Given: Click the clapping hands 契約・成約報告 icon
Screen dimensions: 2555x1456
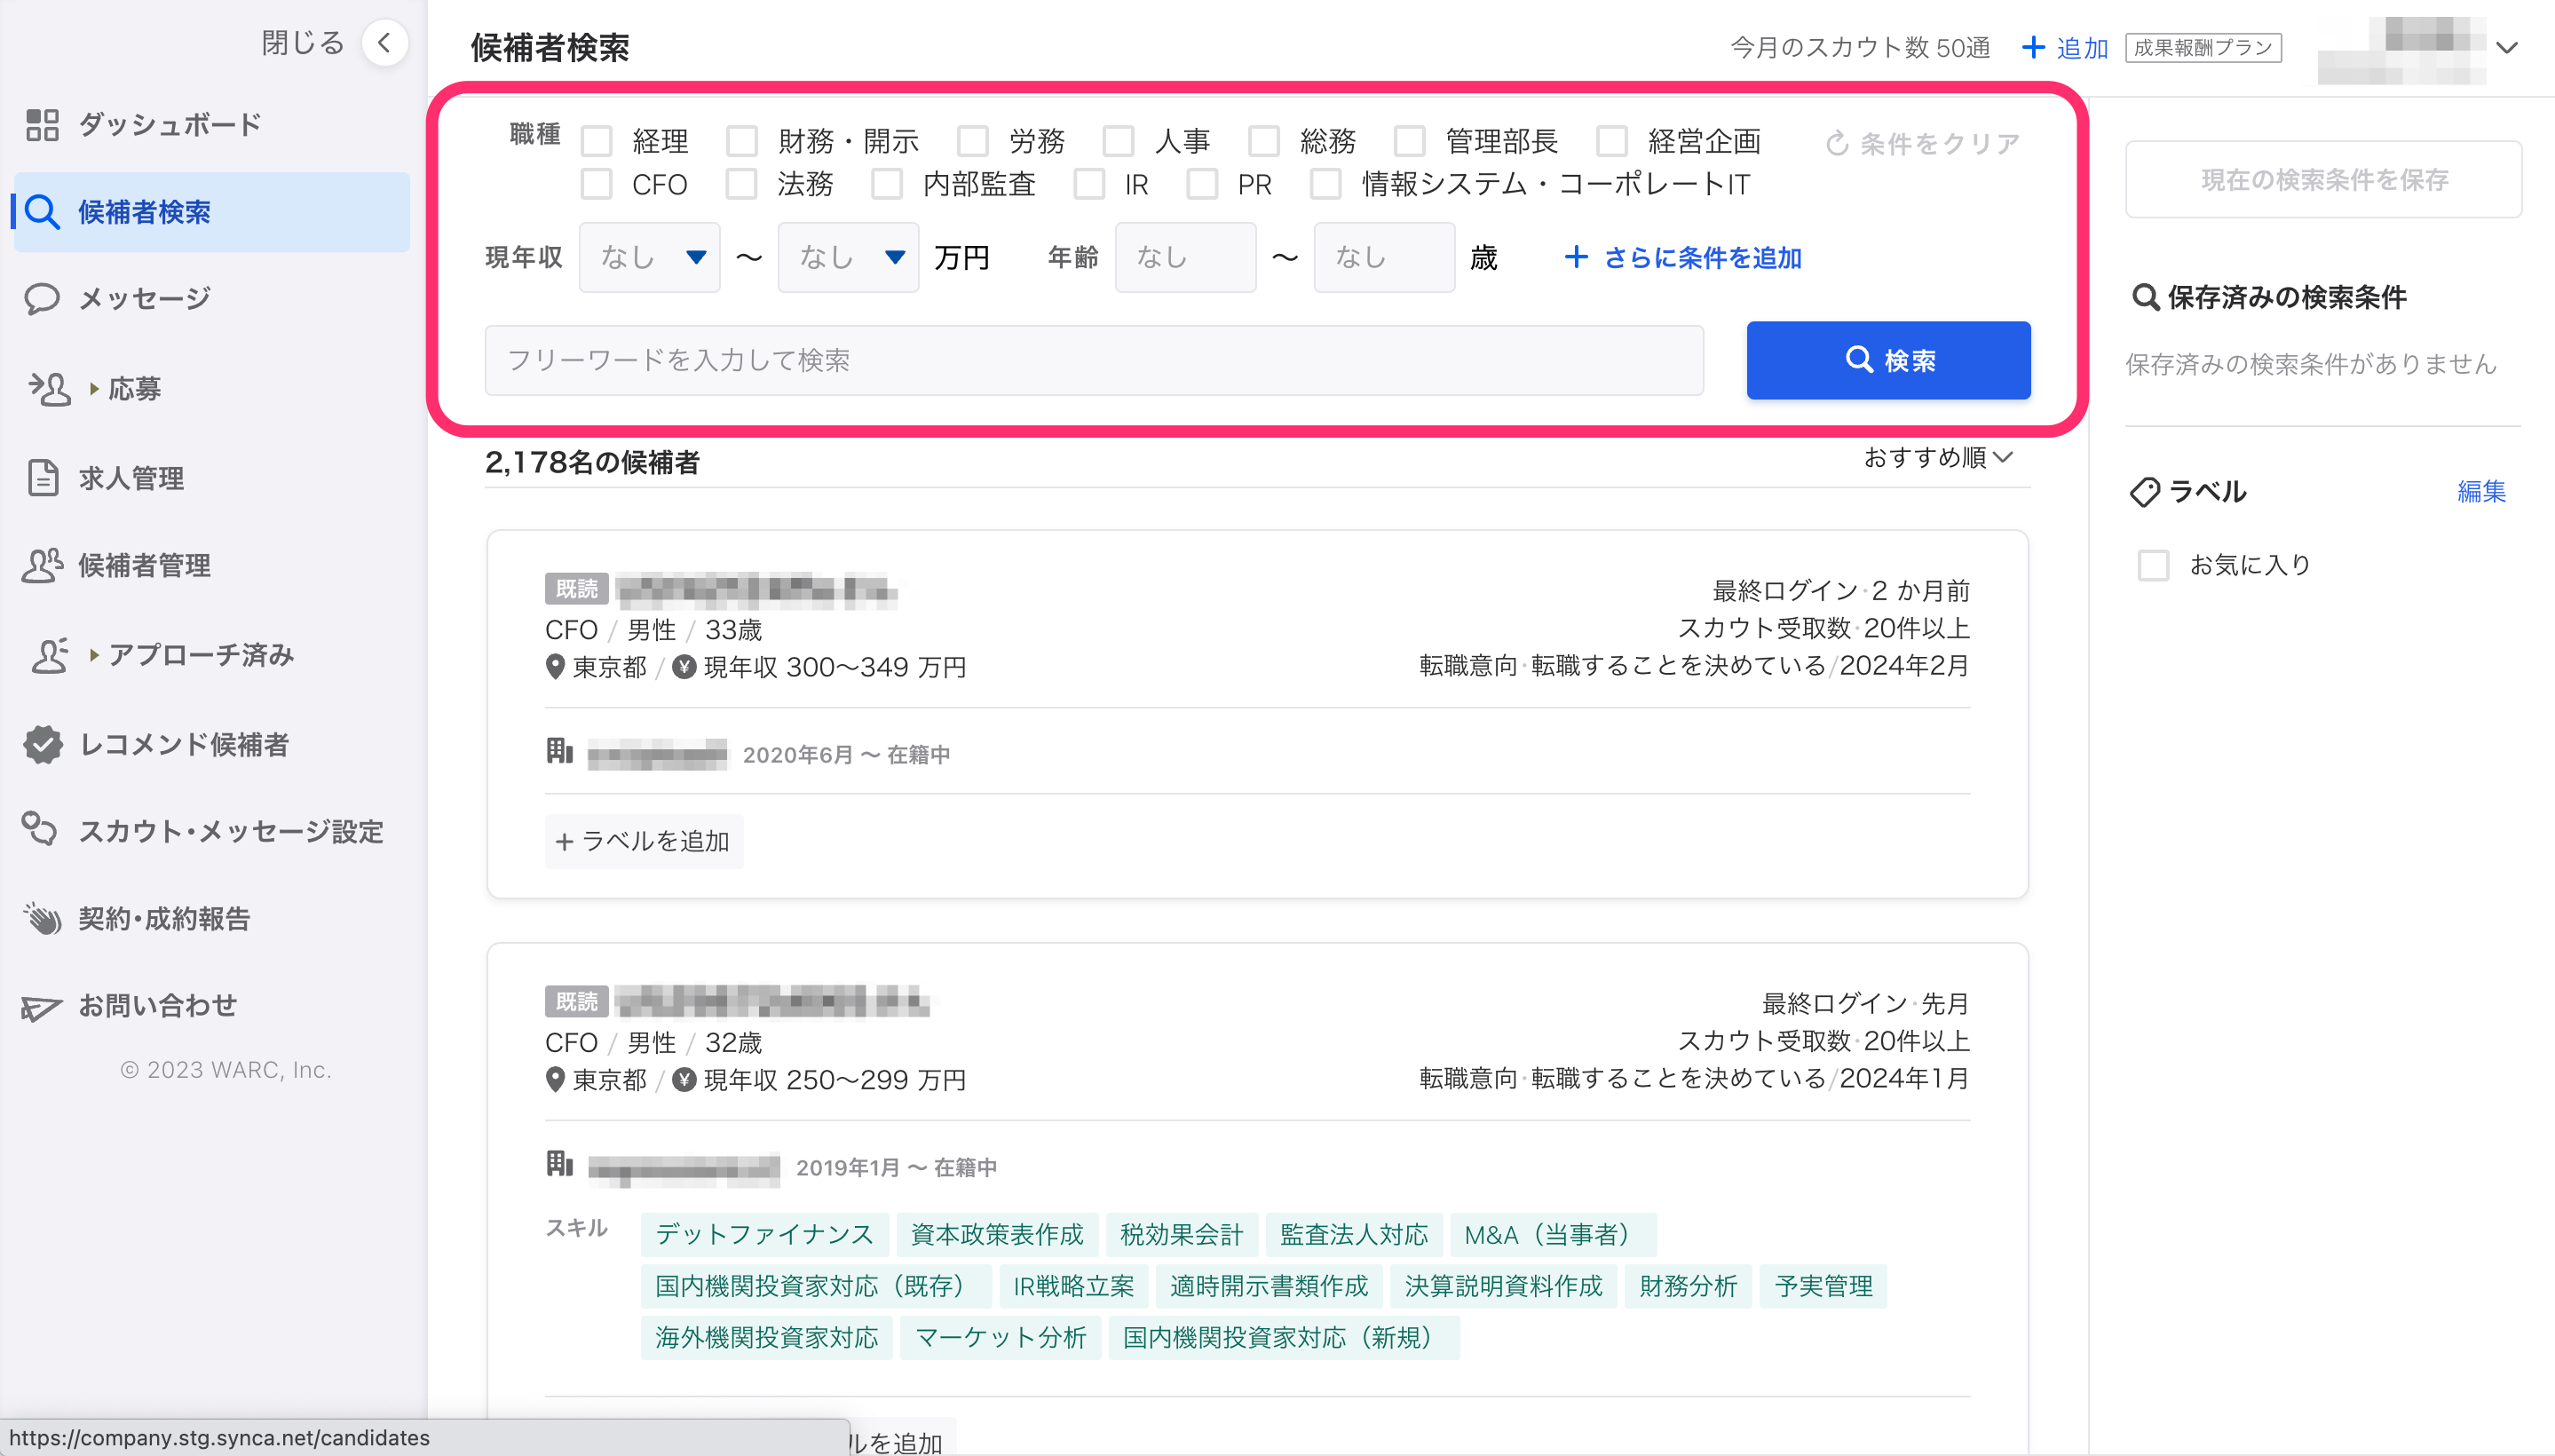Looking at the screenshot, I should (x=42, y=918).
